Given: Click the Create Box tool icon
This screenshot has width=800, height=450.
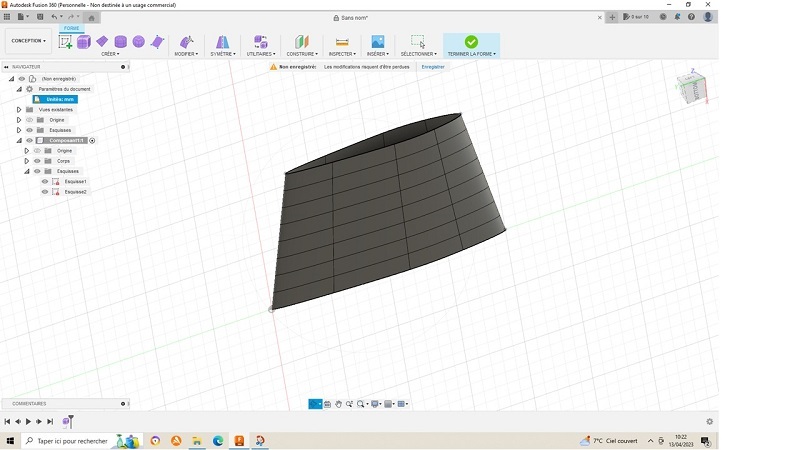Looking at the screenshot, I should [x=84, y=42].
